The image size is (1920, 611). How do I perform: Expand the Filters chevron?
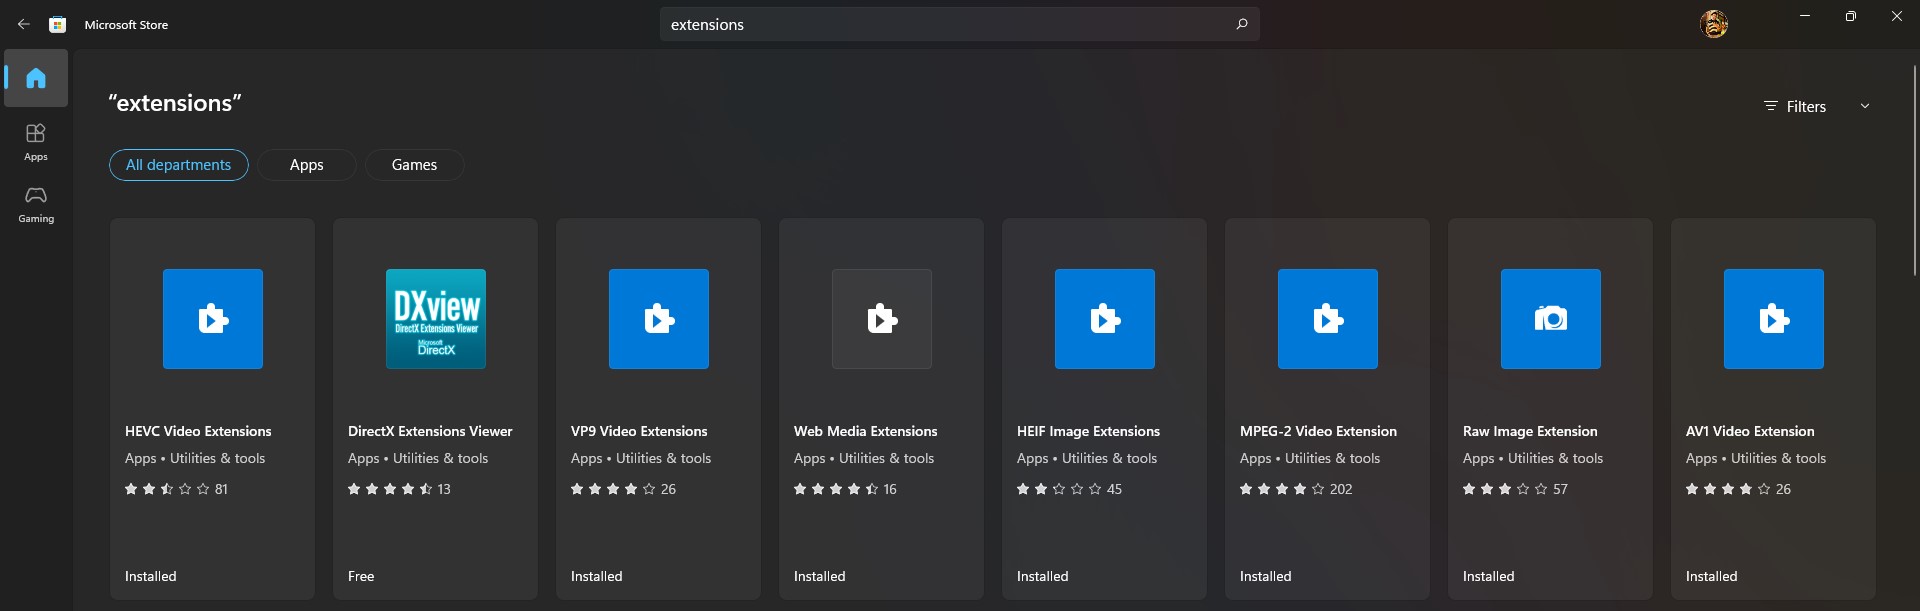(x=1865, y=106)
